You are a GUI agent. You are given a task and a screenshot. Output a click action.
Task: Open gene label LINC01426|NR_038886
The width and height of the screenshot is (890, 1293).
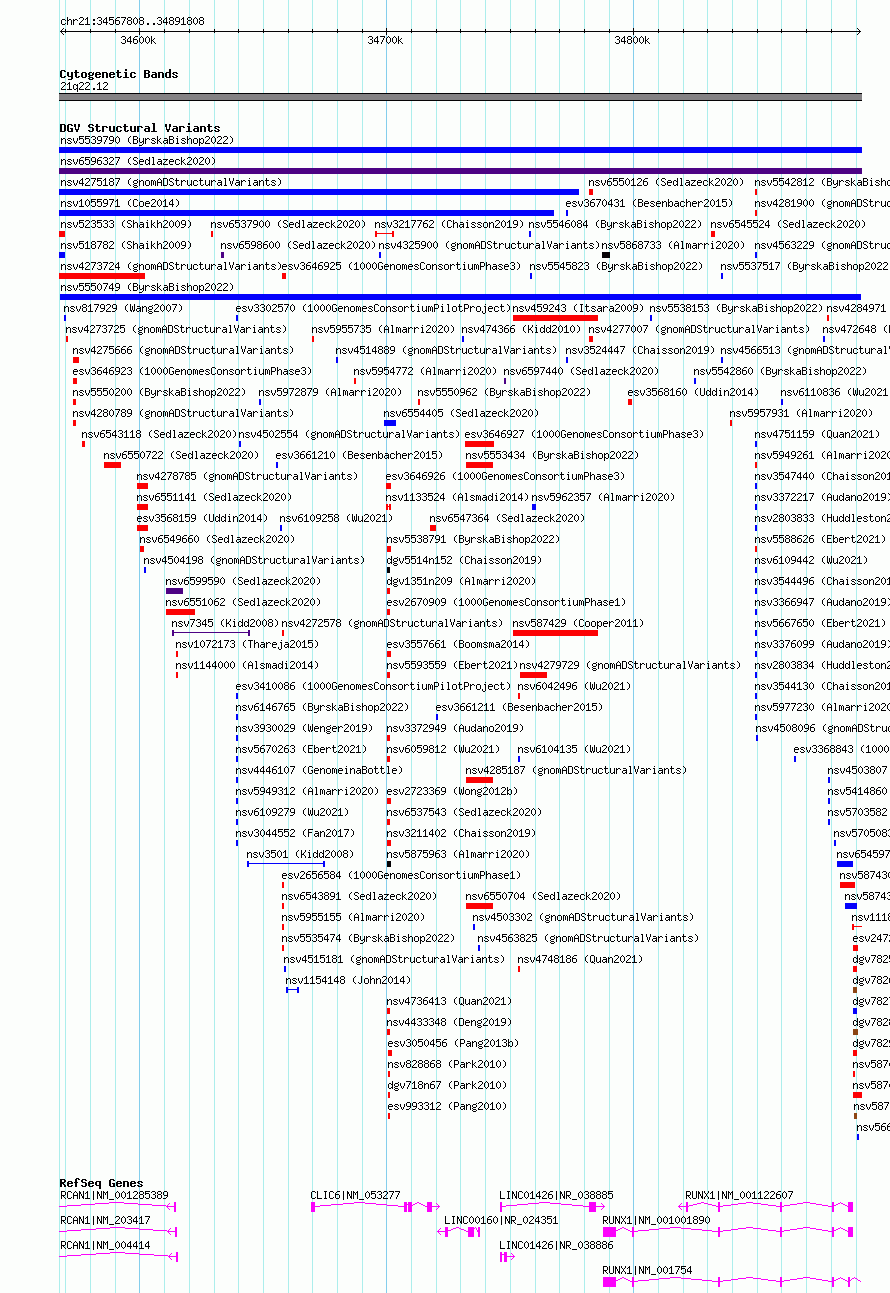coord(557,1245)
